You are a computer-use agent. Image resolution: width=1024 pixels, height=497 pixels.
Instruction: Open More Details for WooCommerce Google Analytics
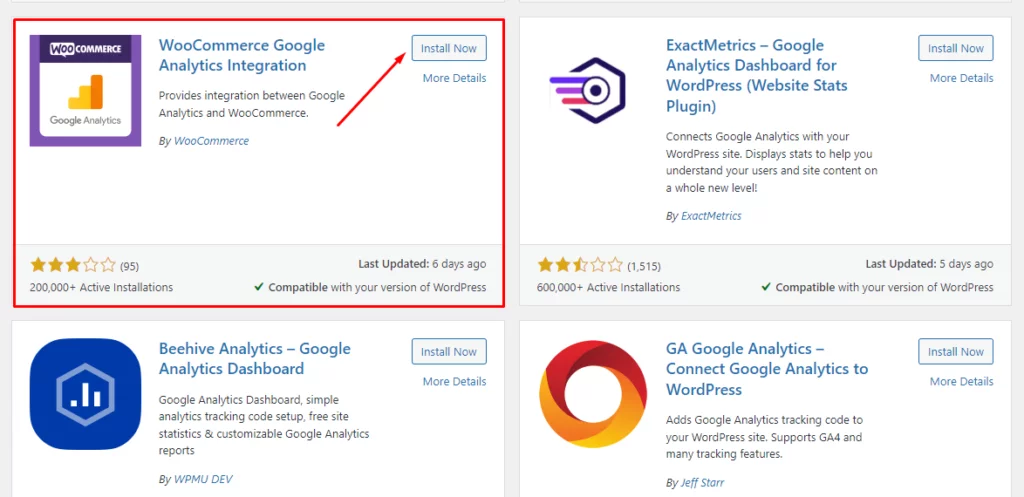(x=454, y=78)
